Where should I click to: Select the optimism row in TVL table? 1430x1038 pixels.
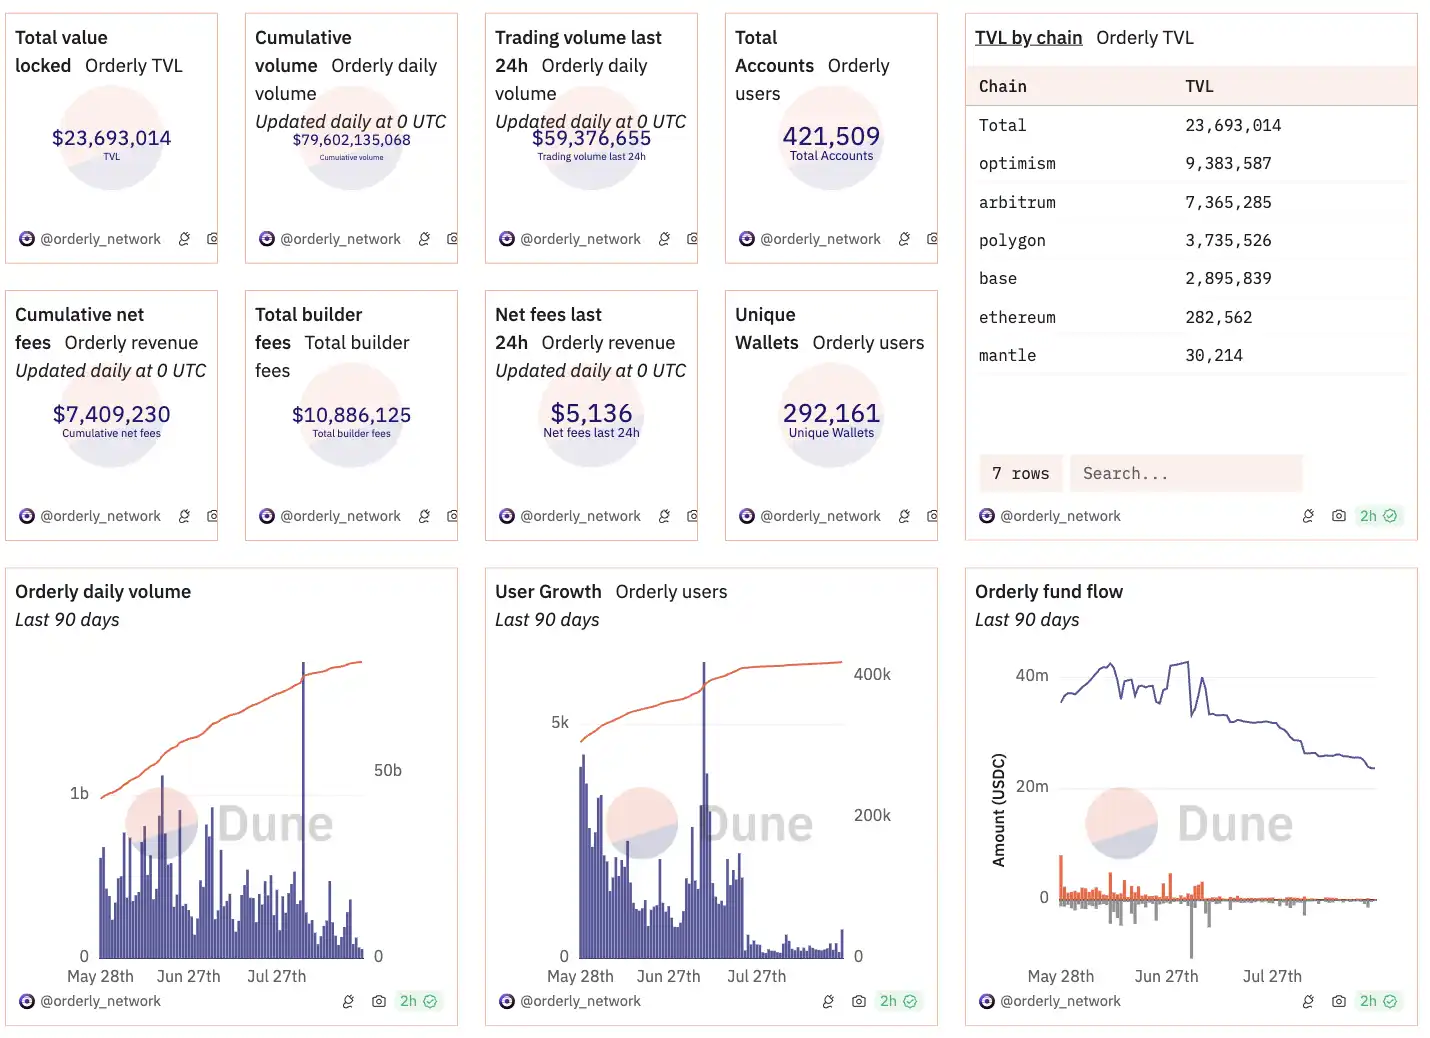1017,164
